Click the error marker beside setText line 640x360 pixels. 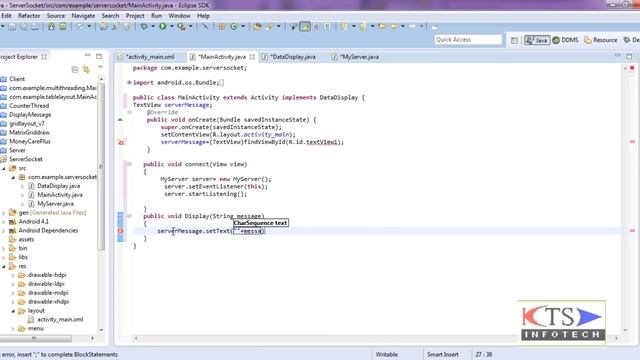point(120,231)
